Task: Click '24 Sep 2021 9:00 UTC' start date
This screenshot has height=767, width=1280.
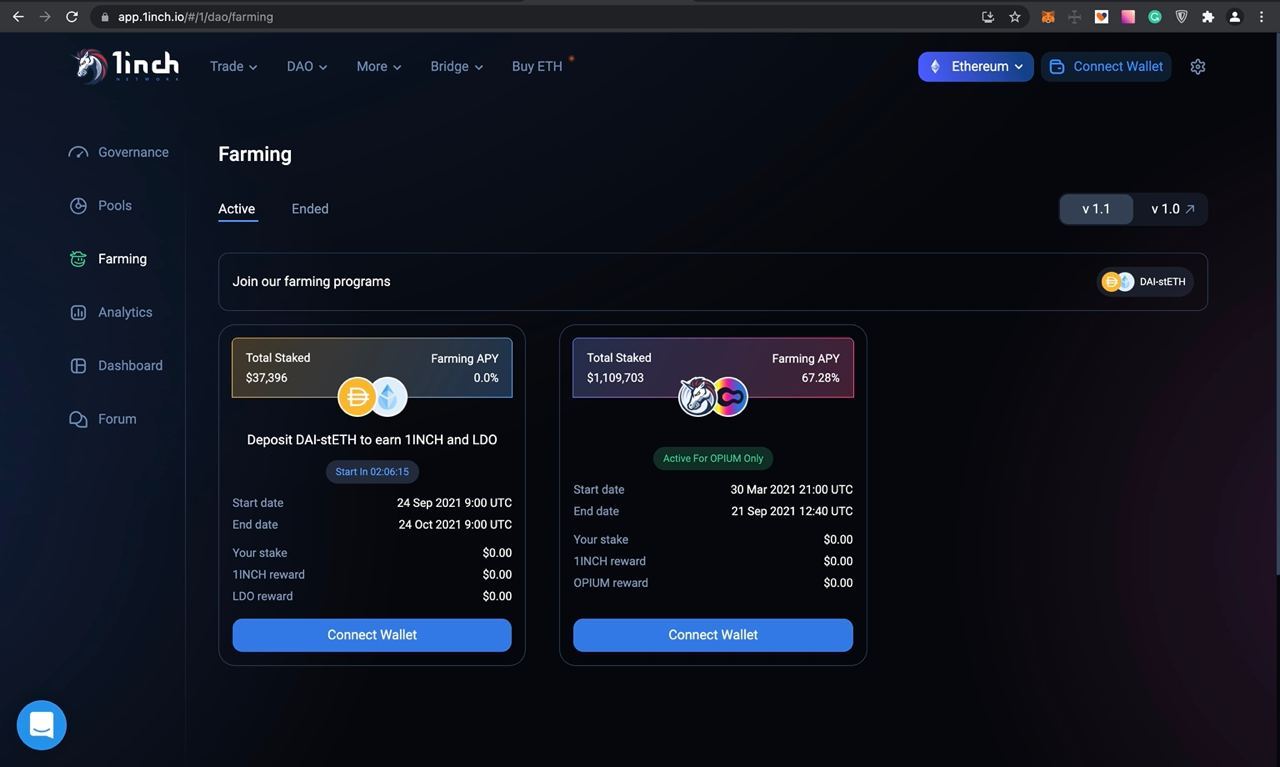Action: pos(454,503)
